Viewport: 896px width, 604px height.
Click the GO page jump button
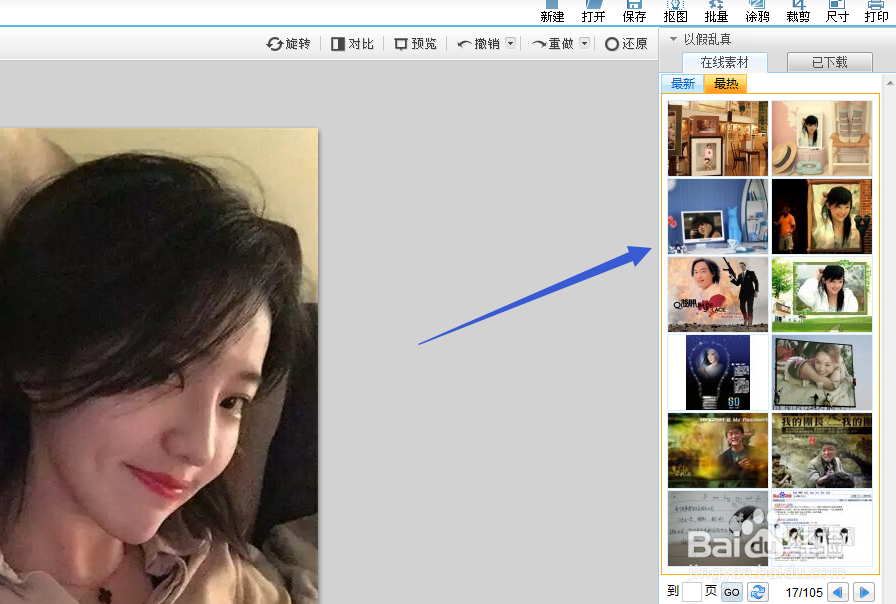731,592
